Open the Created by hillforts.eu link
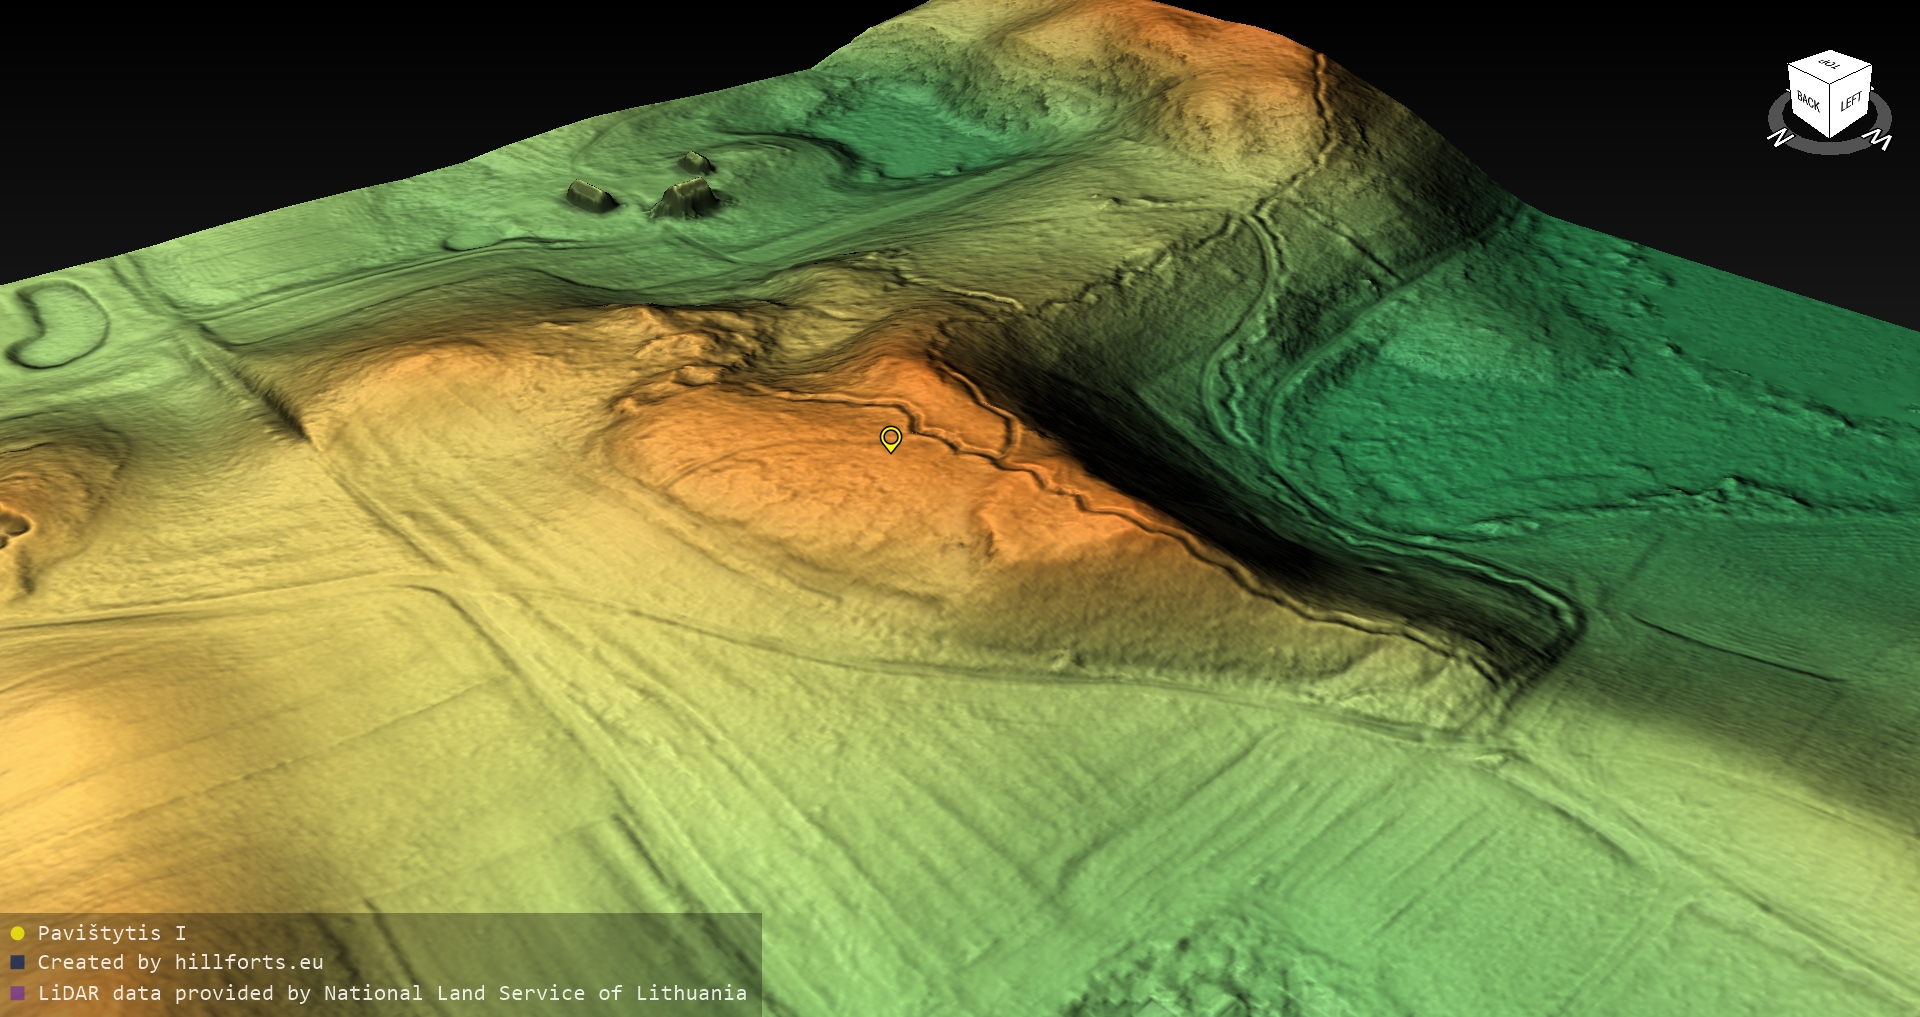1920x1017 pixels. tap(180, 963)
